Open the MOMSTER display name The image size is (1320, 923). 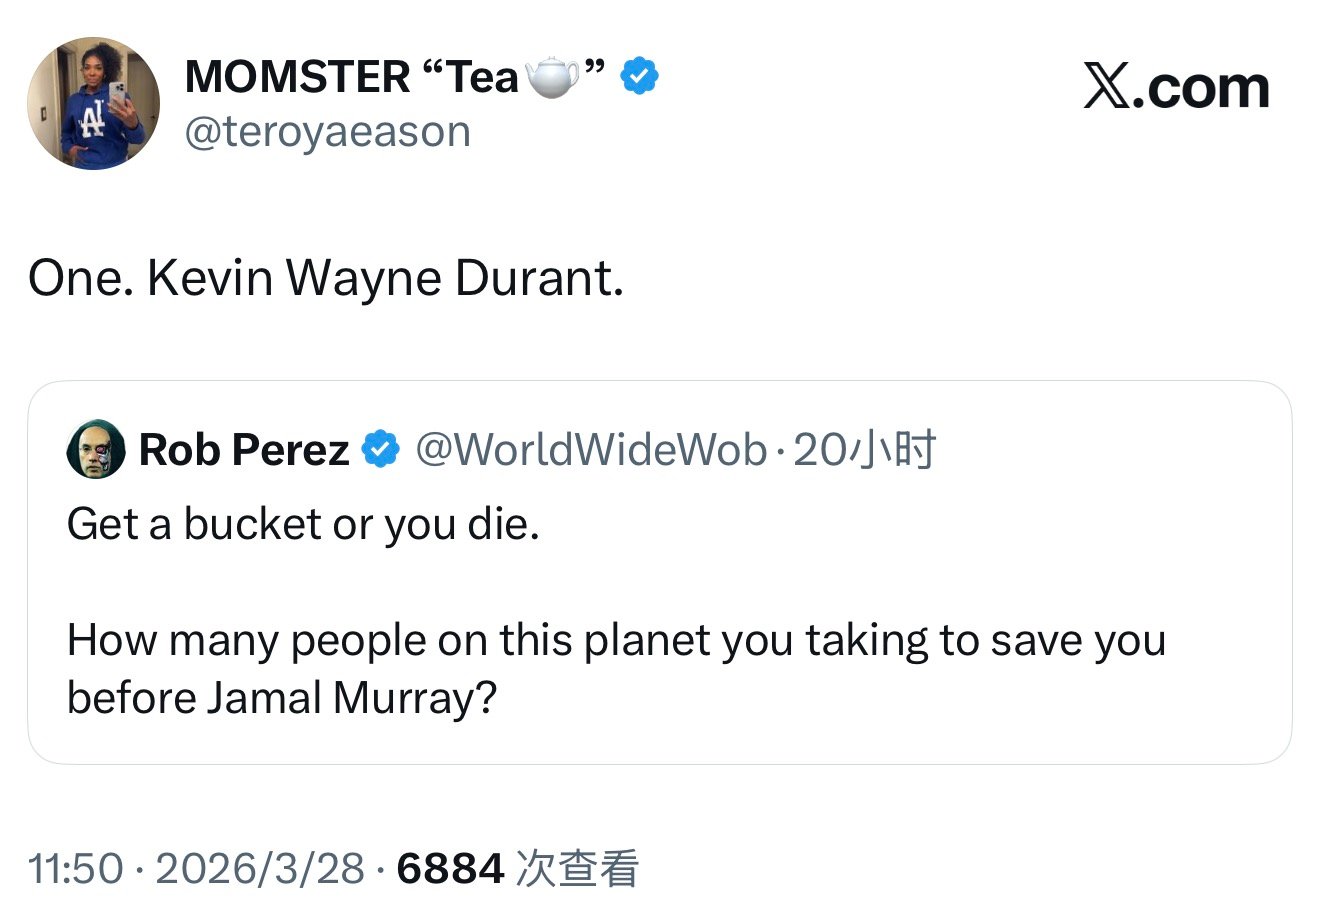350,77
